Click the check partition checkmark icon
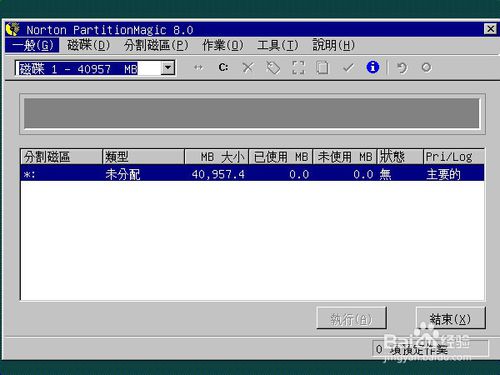The height and width of the screenshot is (375, 500). click(348, 68)
